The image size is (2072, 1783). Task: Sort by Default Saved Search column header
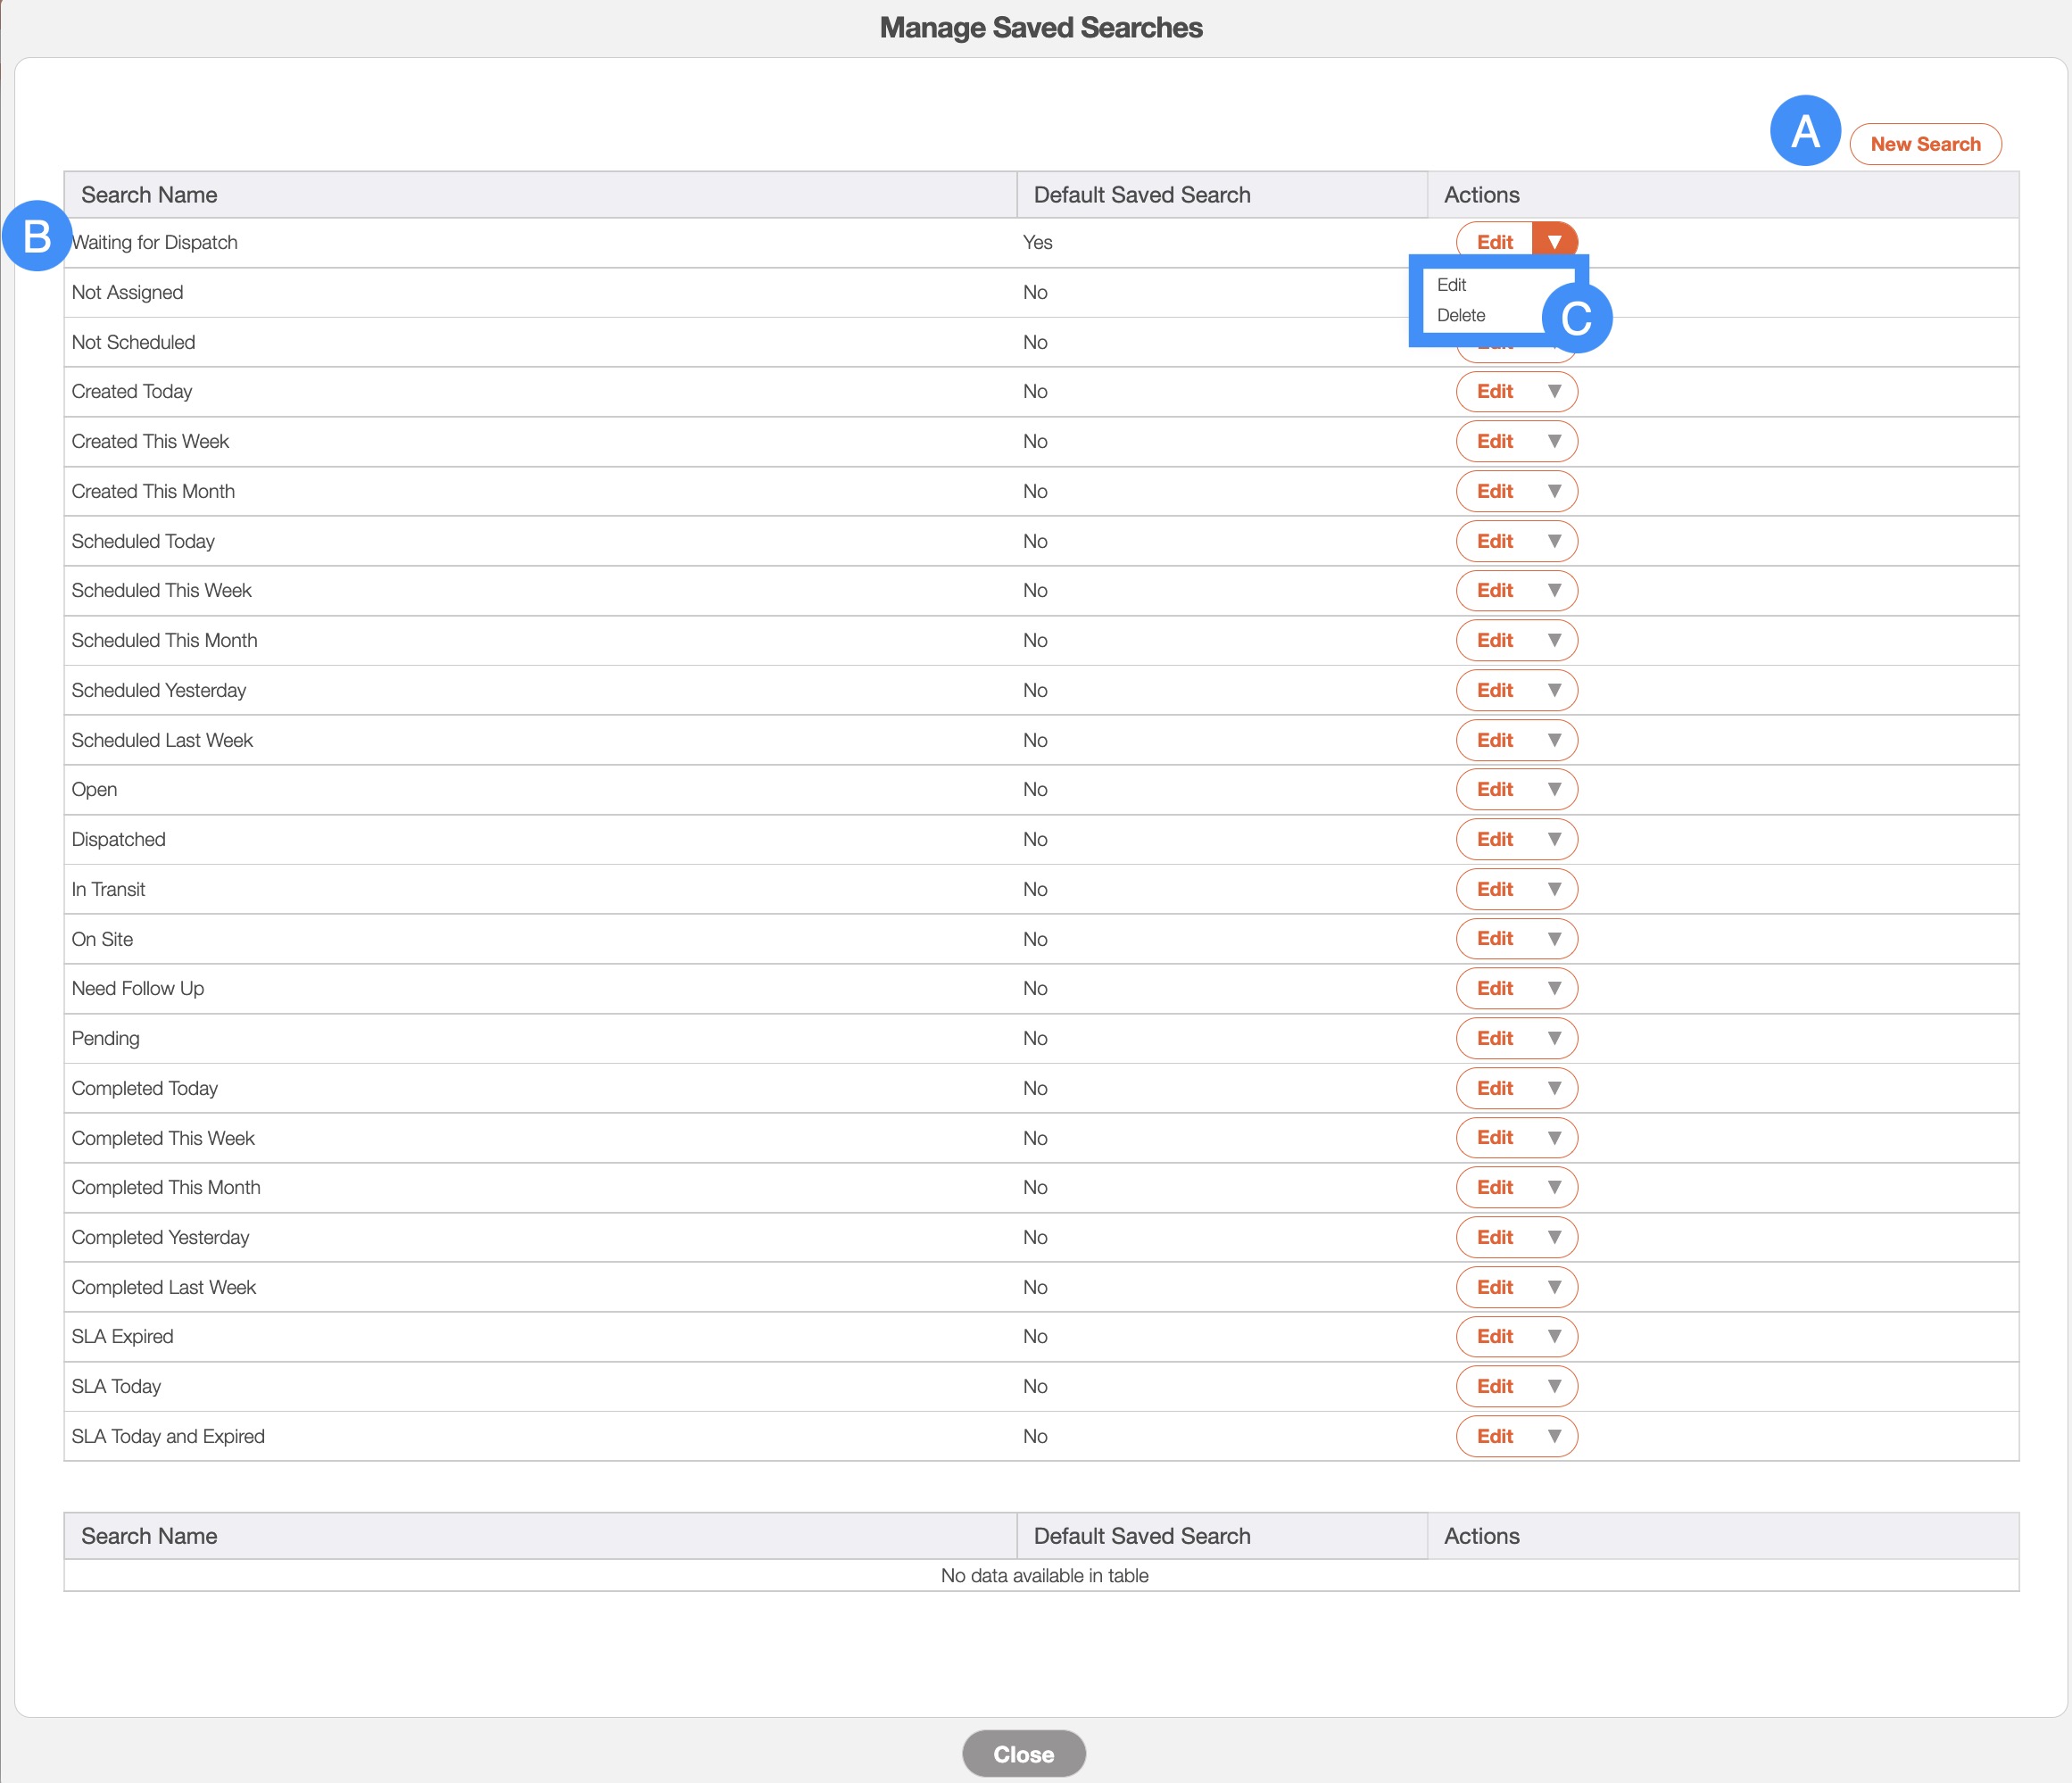[1141, 195]
